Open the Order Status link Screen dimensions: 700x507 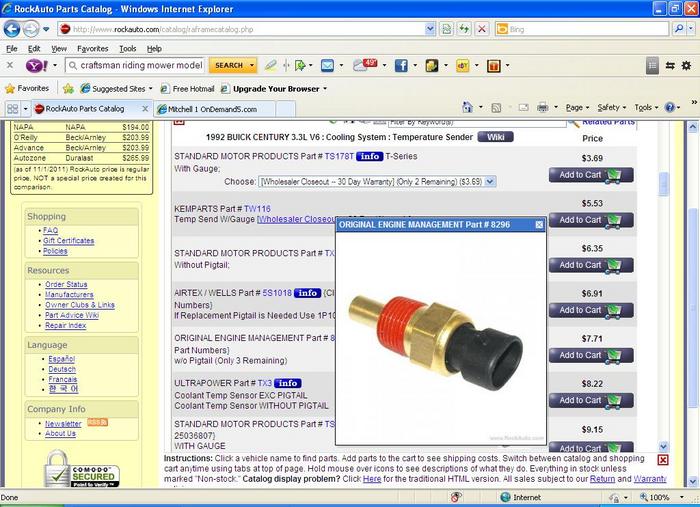66,284
